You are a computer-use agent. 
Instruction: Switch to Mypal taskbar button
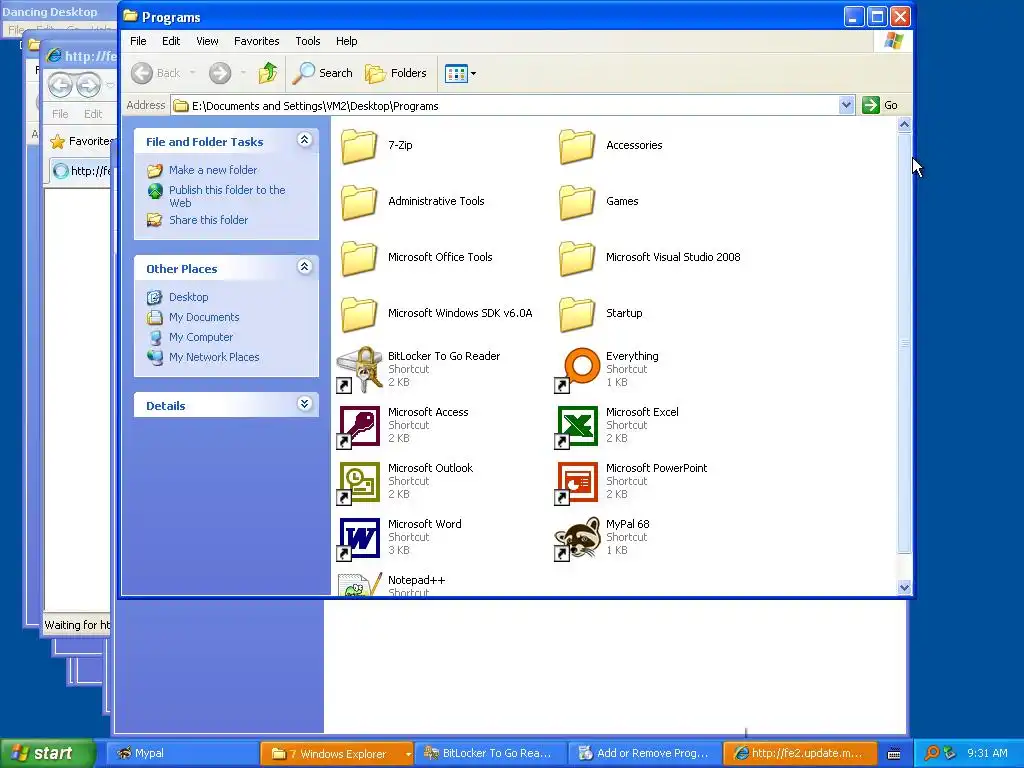(x=182, y=754)
